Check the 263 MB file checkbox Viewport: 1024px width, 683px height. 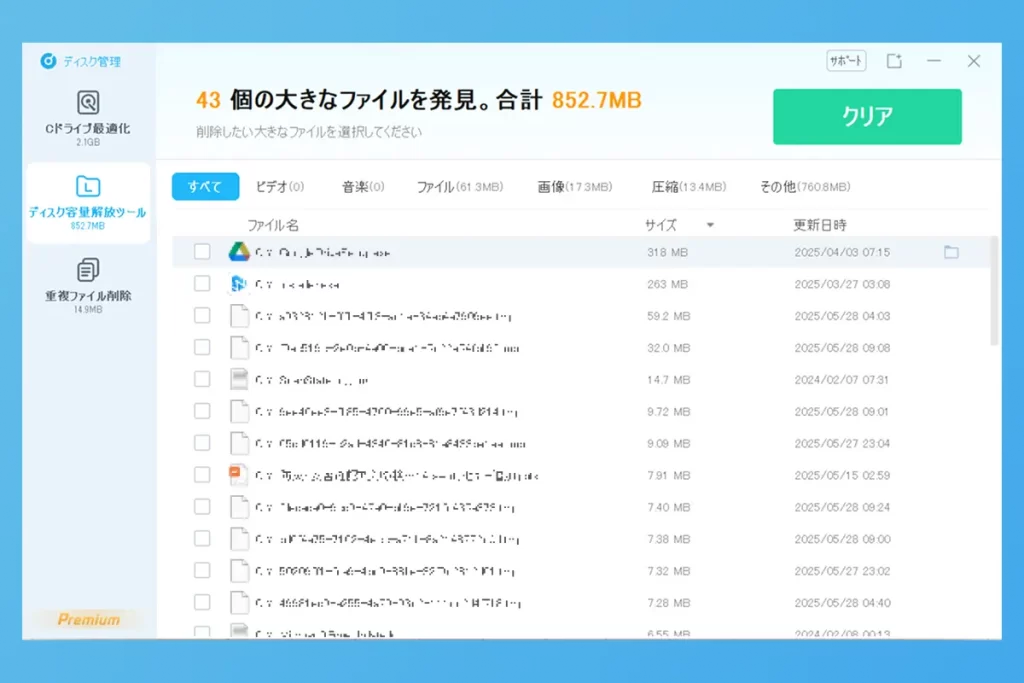pos(202,284)
